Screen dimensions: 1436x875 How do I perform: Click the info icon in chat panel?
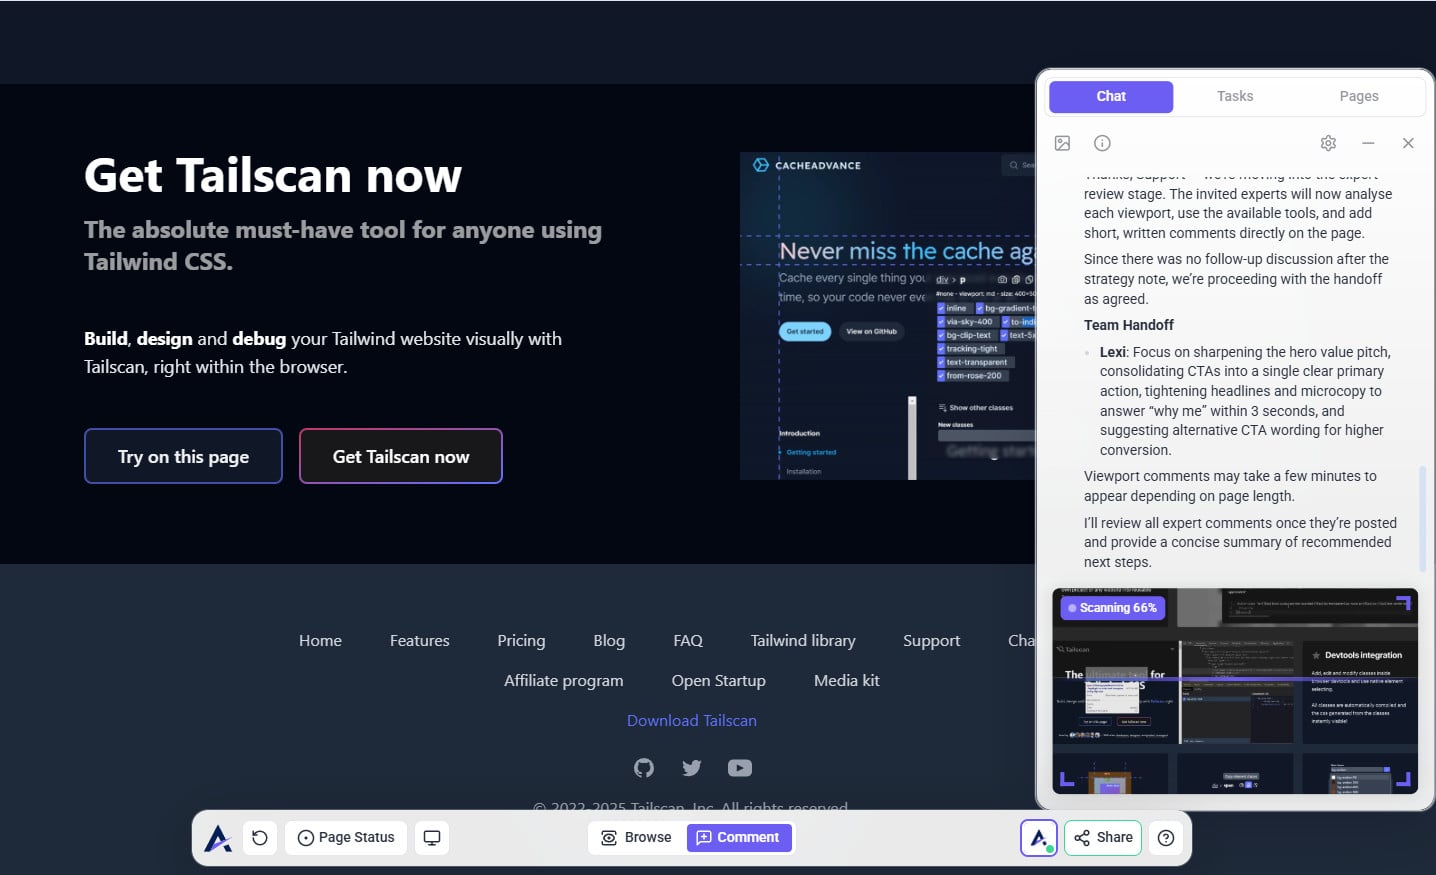pyautogui.click(x=1102, y=143)
